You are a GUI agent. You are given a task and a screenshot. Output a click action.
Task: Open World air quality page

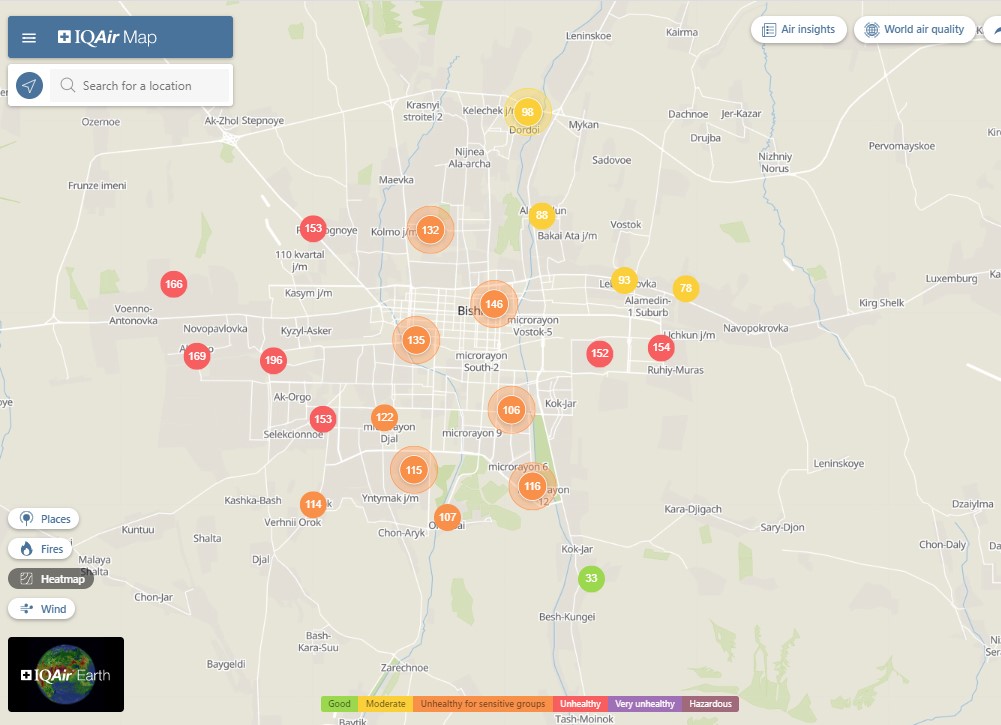[x=914, y=30]
